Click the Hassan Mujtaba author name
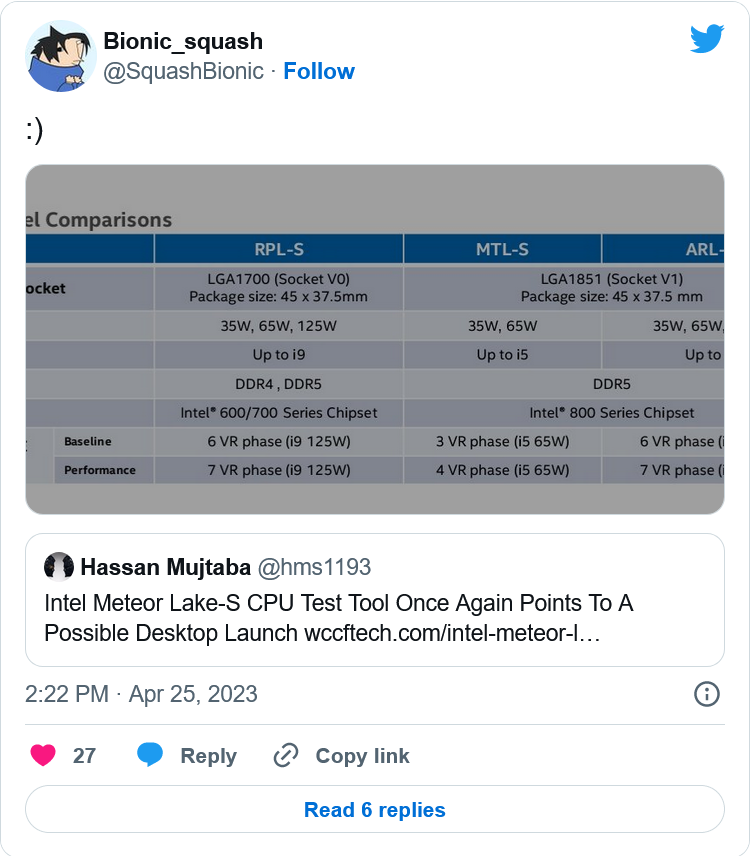This screenshot has width=750, height=856. (x=165, y=568)
